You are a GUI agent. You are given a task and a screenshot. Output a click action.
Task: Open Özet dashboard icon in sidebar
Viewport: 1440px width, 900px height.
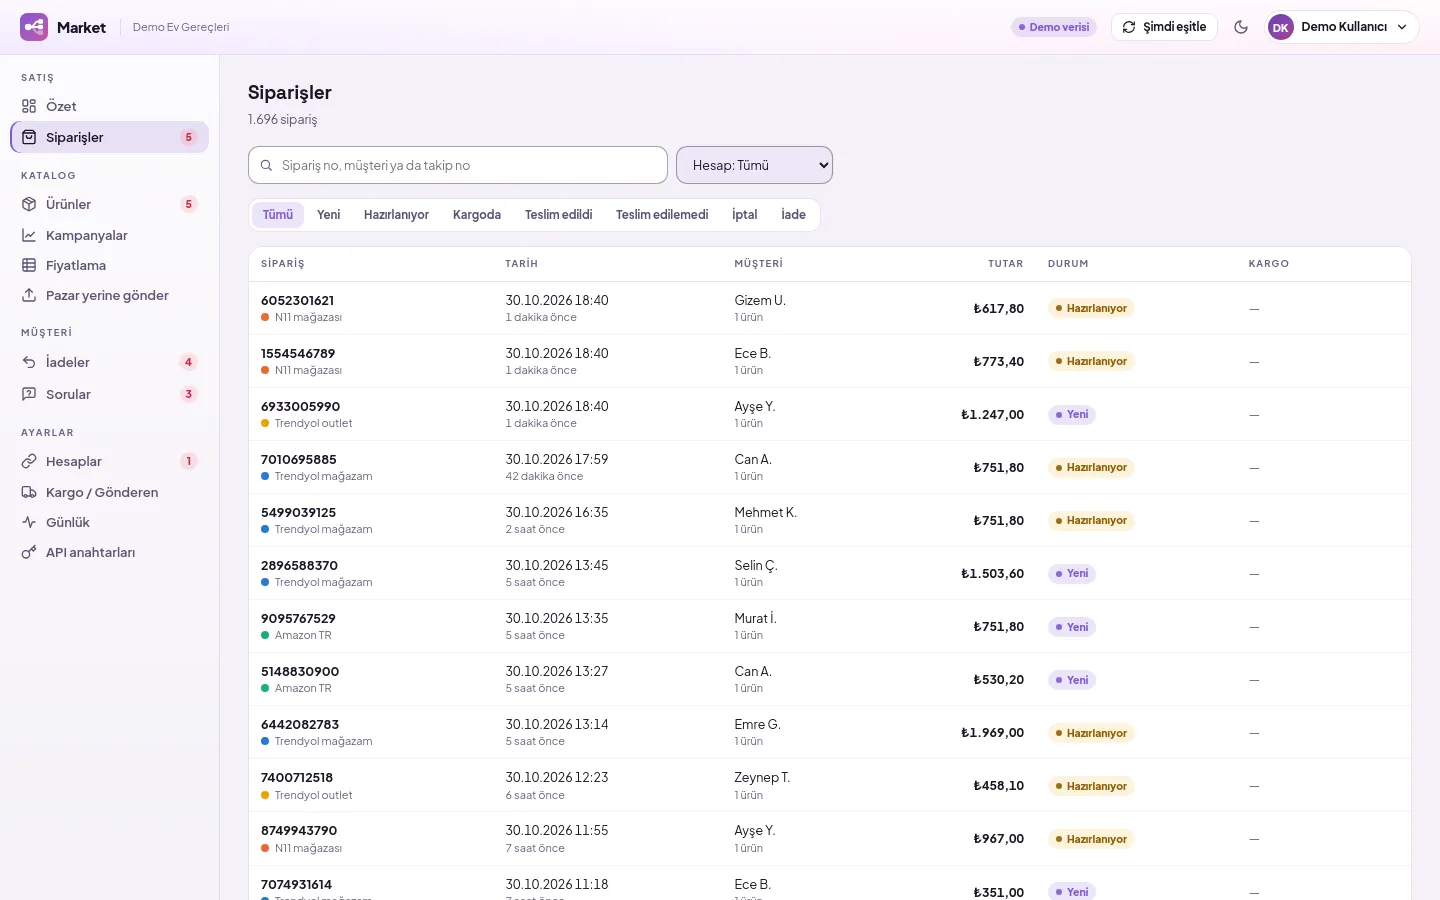click(29, 106)
